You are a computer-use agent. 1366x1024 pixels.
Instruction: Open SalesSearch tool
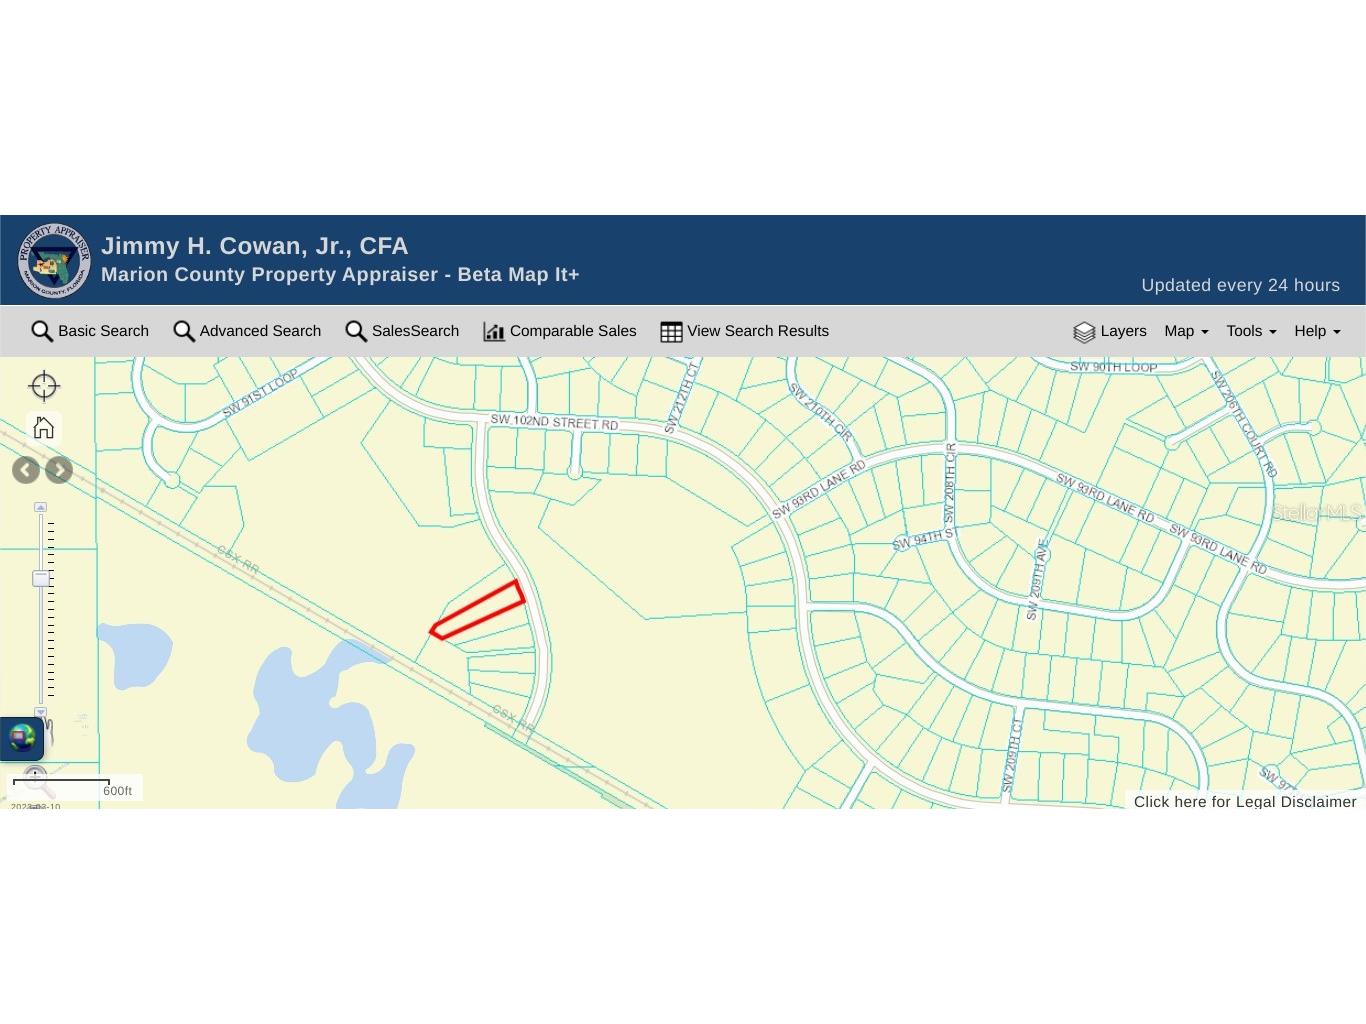[402, 331]
